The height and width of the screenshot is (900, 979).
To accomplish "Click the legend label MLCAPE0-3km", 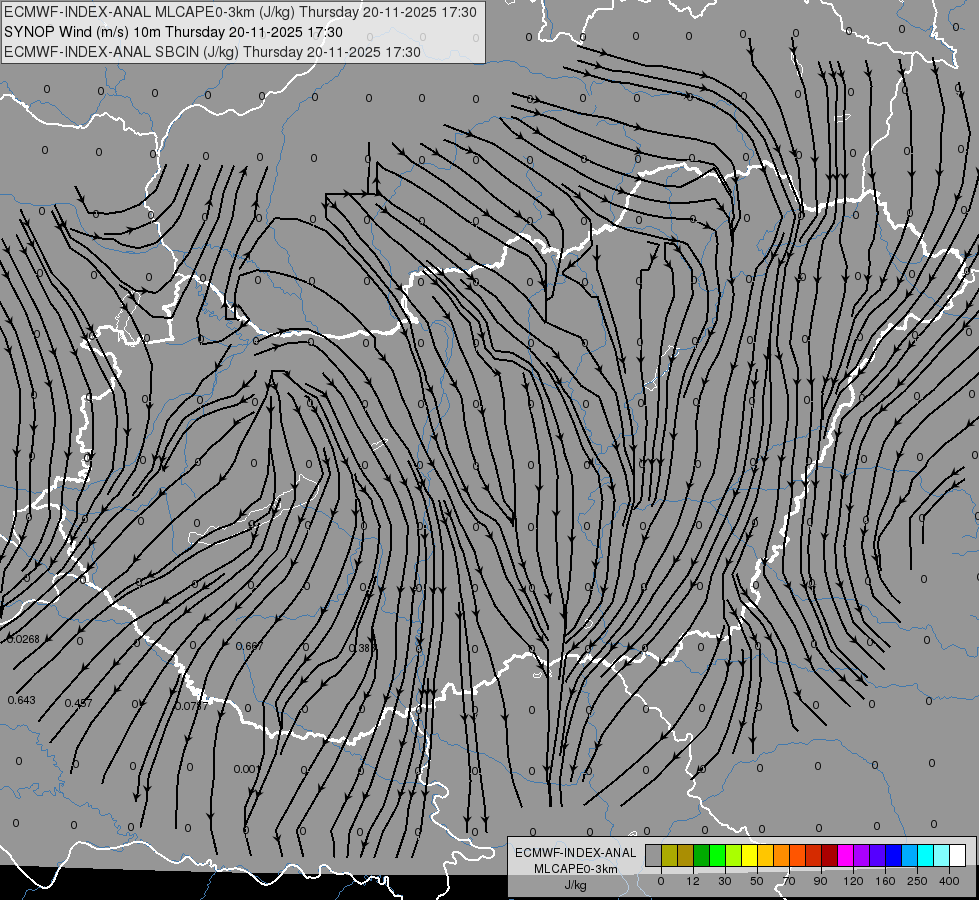I will 576,868.
